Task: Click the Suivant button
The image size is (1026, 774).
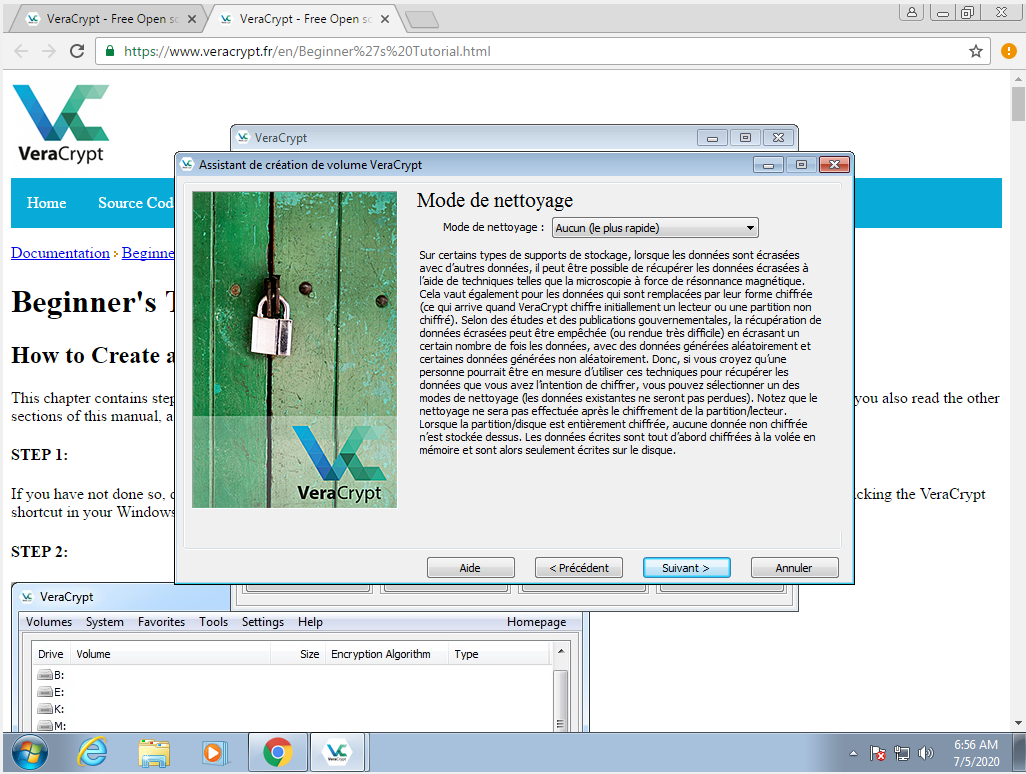Action: coord(686,568)
